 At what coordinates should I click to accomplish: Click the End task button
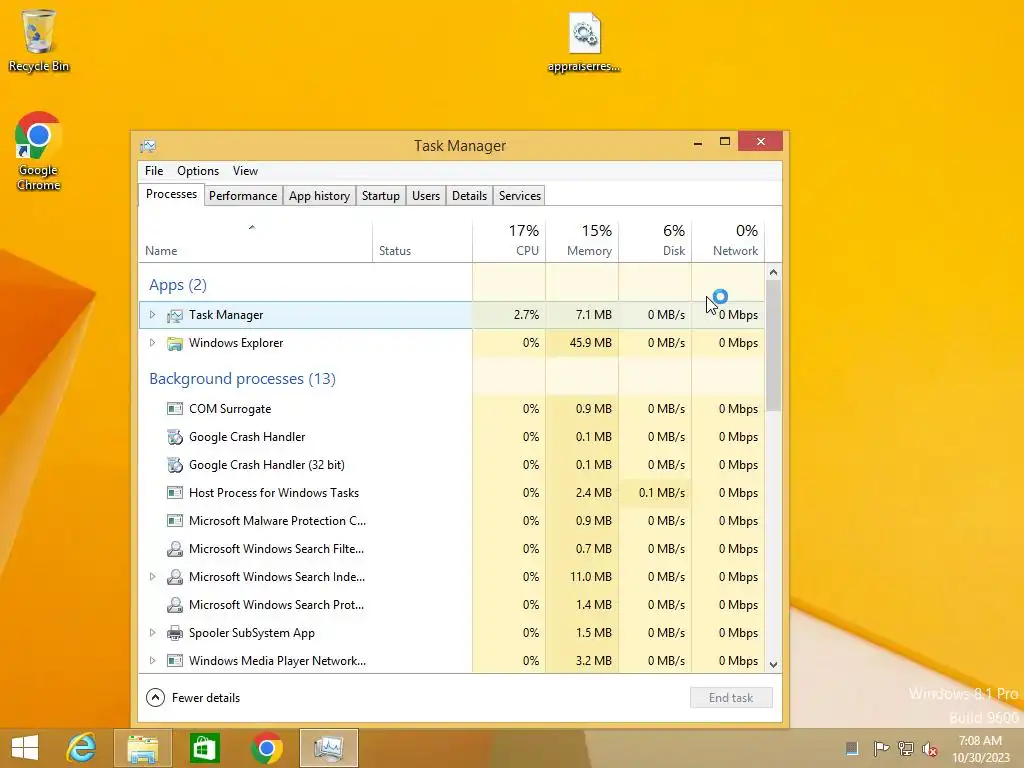[x=731, y=697]
